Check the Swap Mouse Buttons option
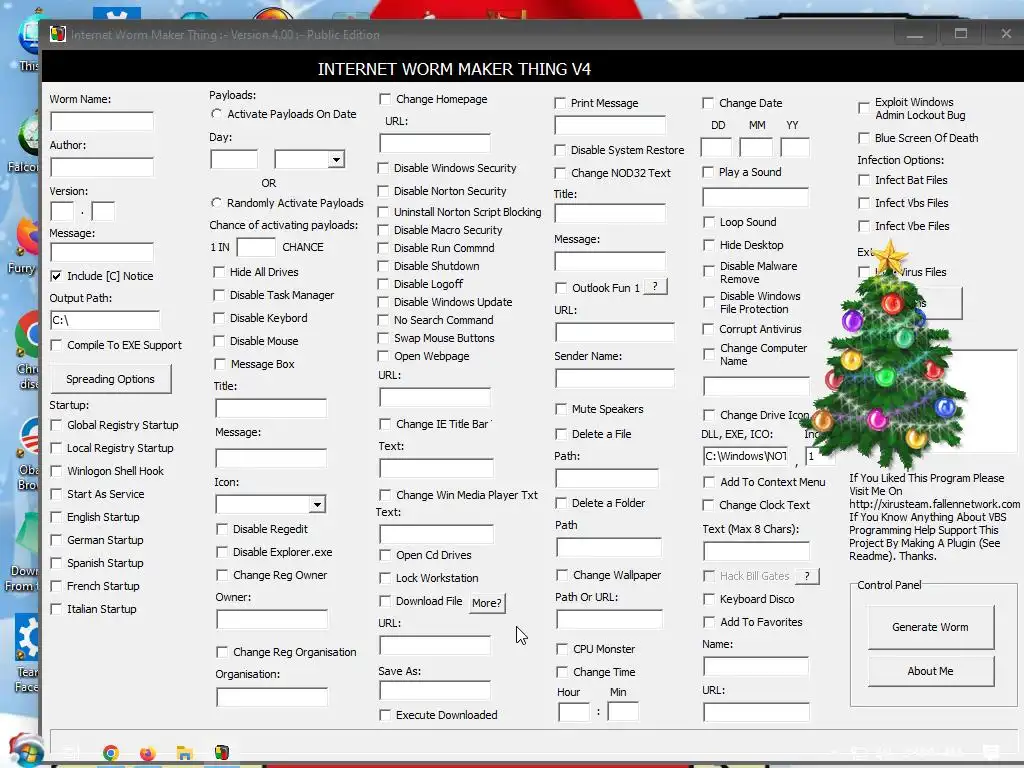 click(x=383, y=338)
